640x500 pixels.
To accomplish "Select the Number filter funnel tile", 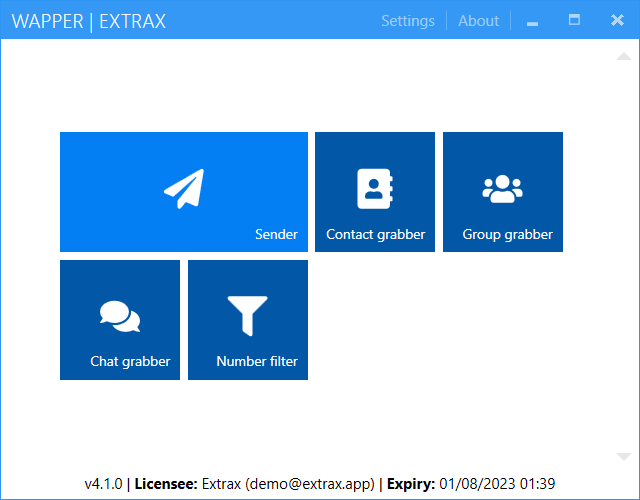I will [x=248, y=320].
